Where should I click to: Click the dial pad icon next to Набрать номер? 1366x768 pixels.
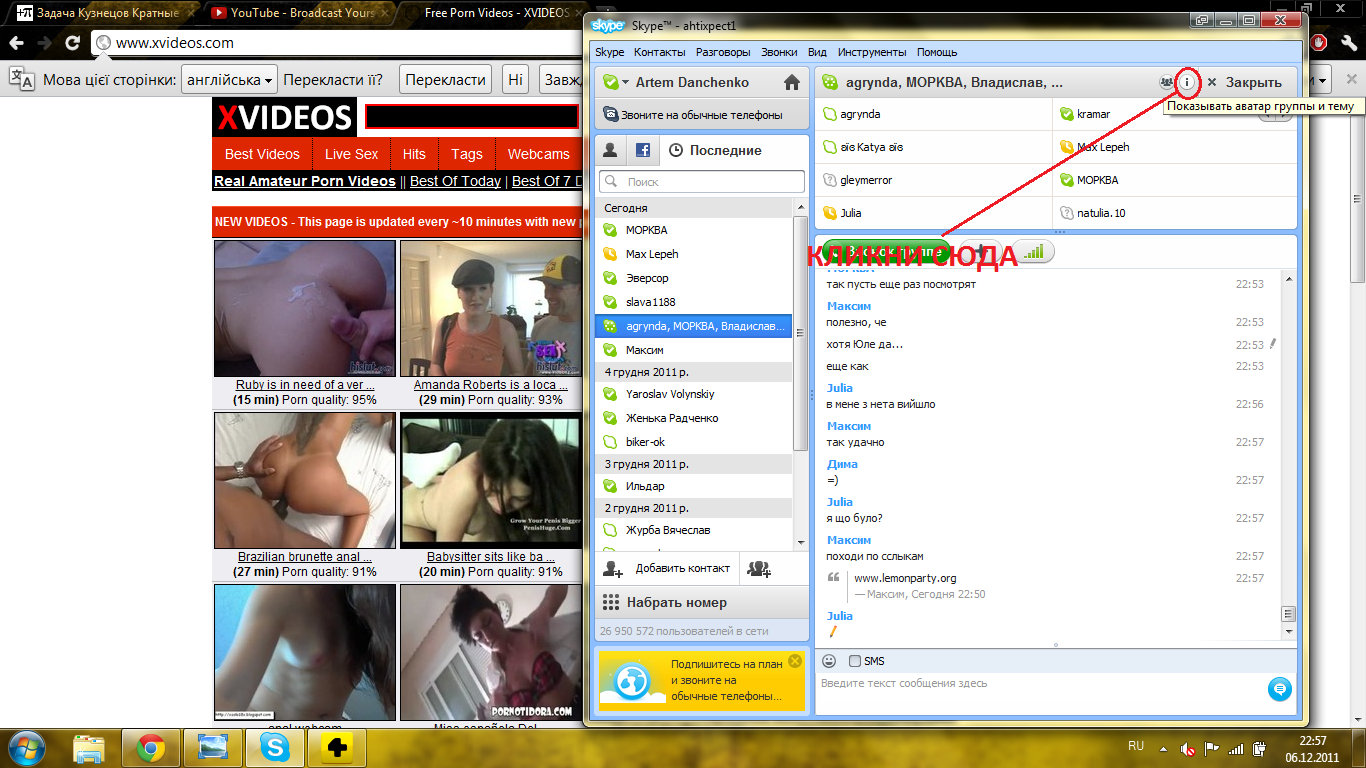(611, 603)
